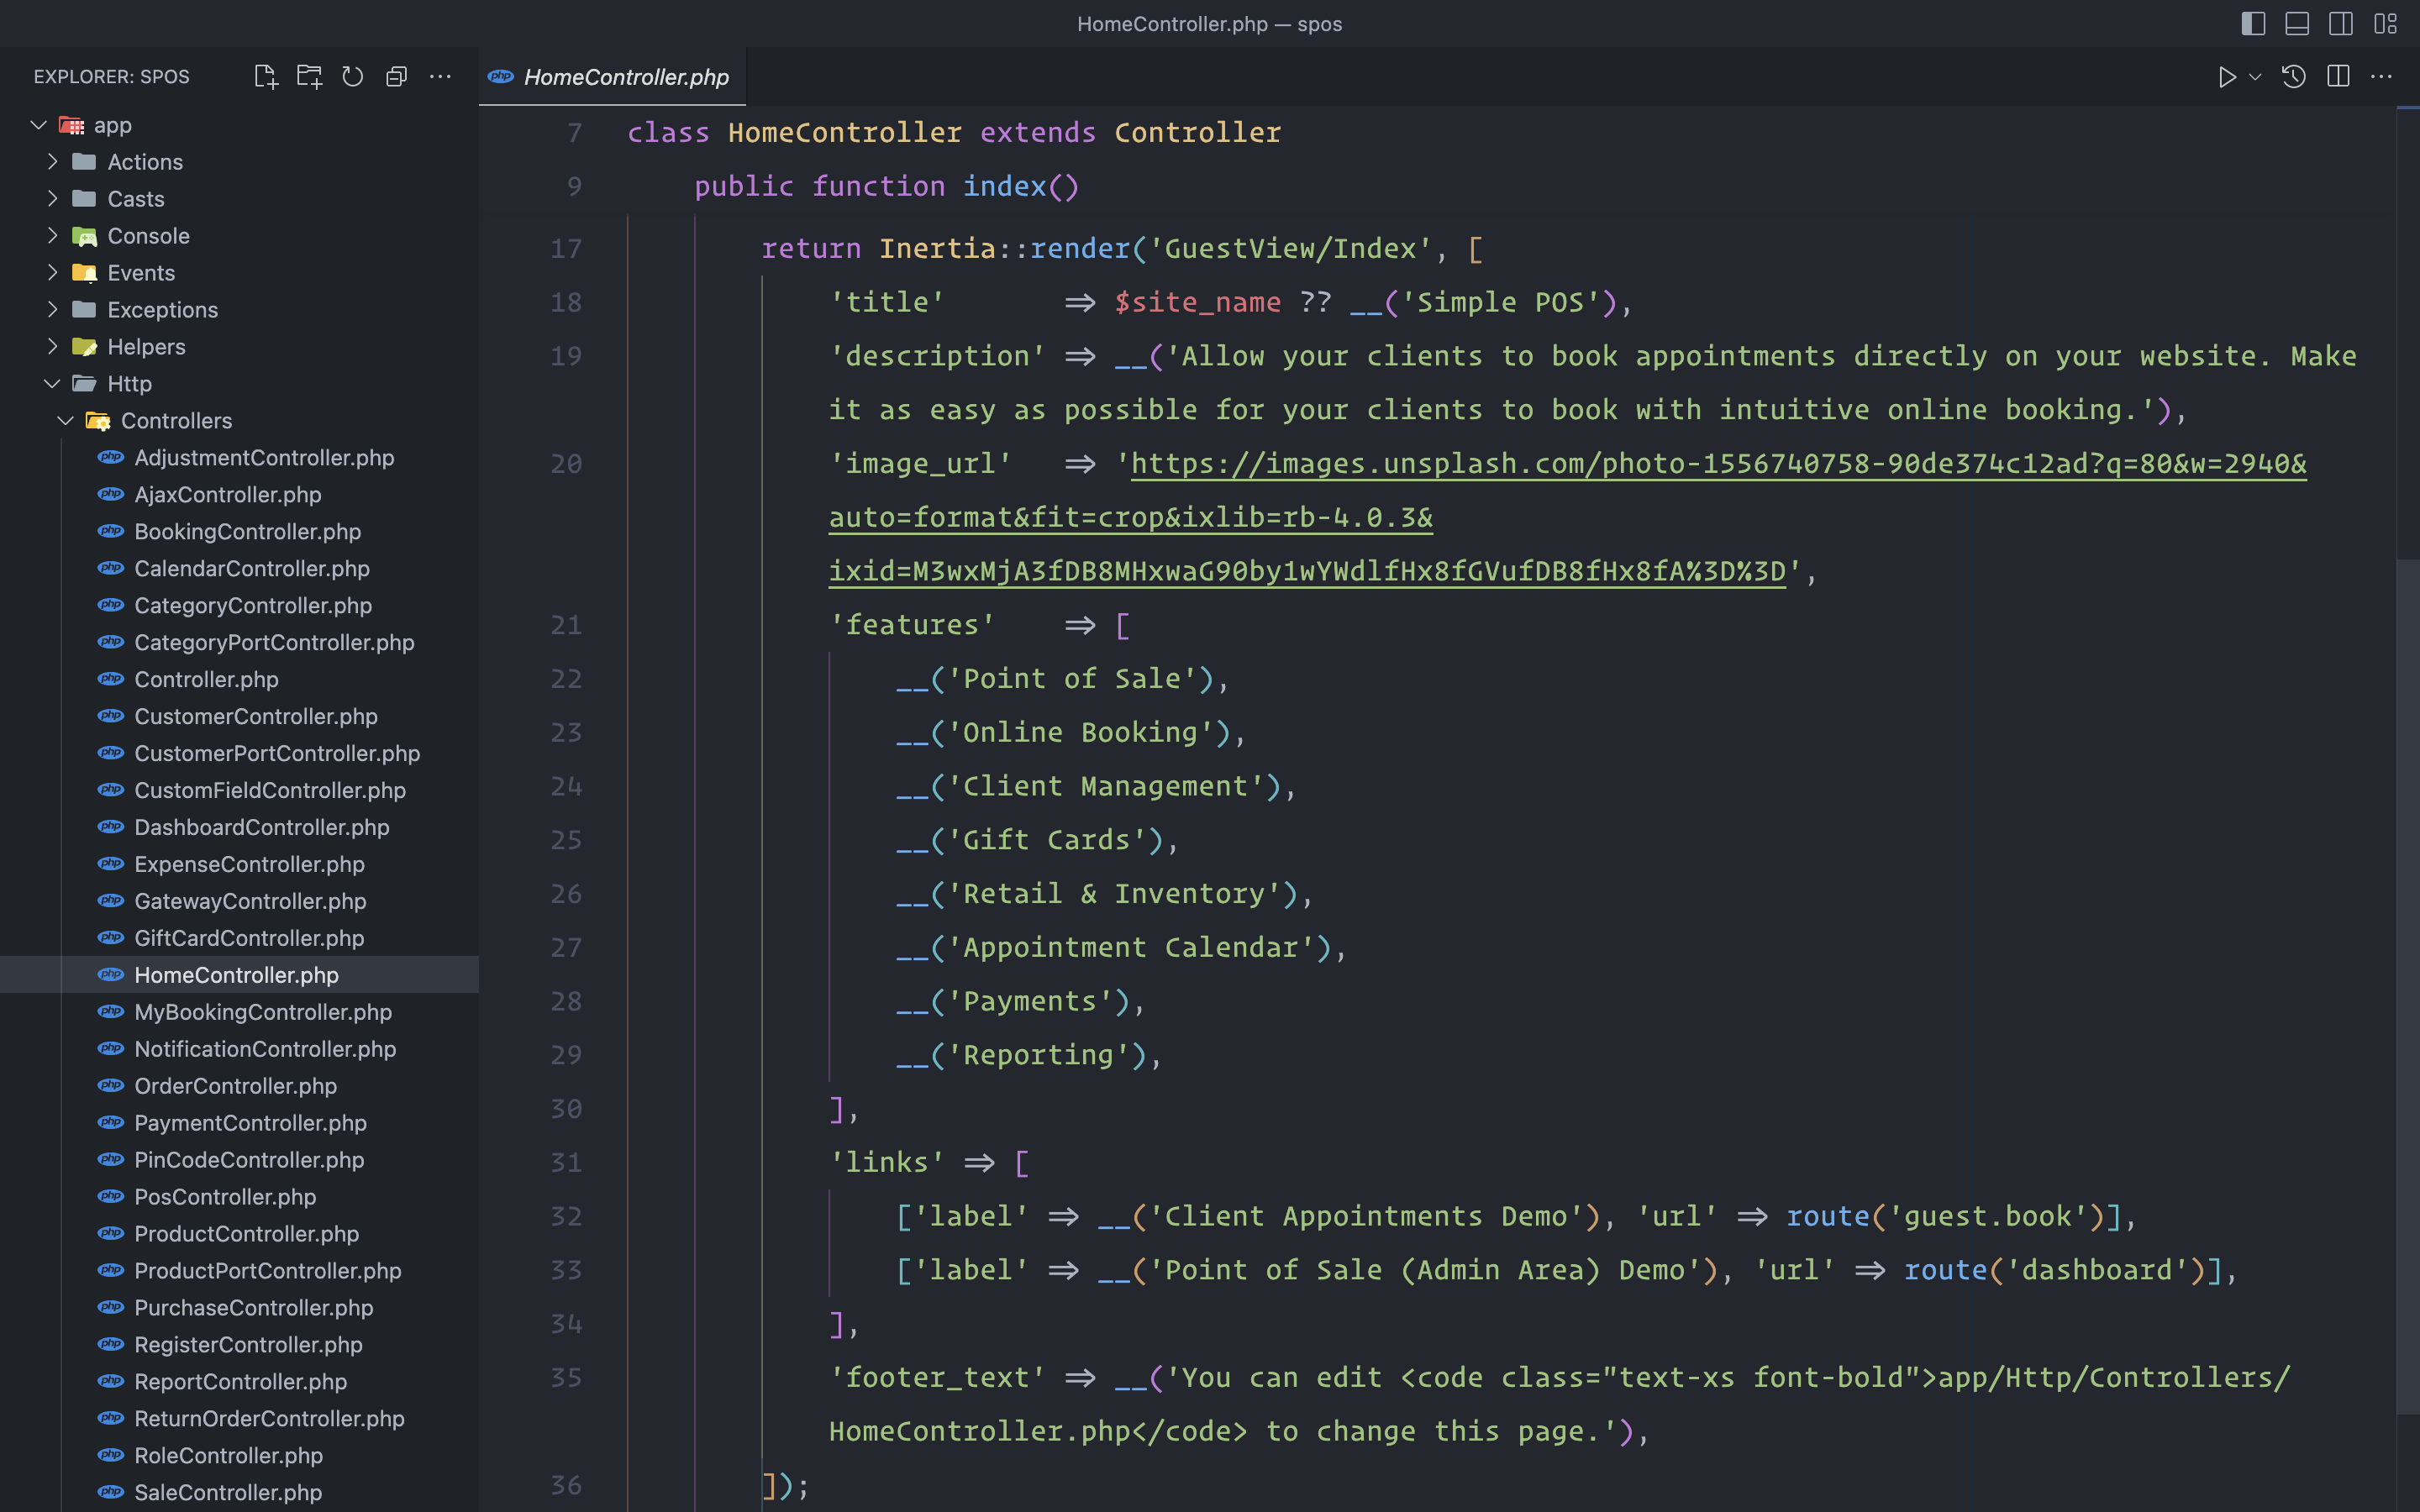This screenshot has height=1512, width=2420.
Task: Toggle the secondary sidebar visibility
Action: coord(2341,24)
